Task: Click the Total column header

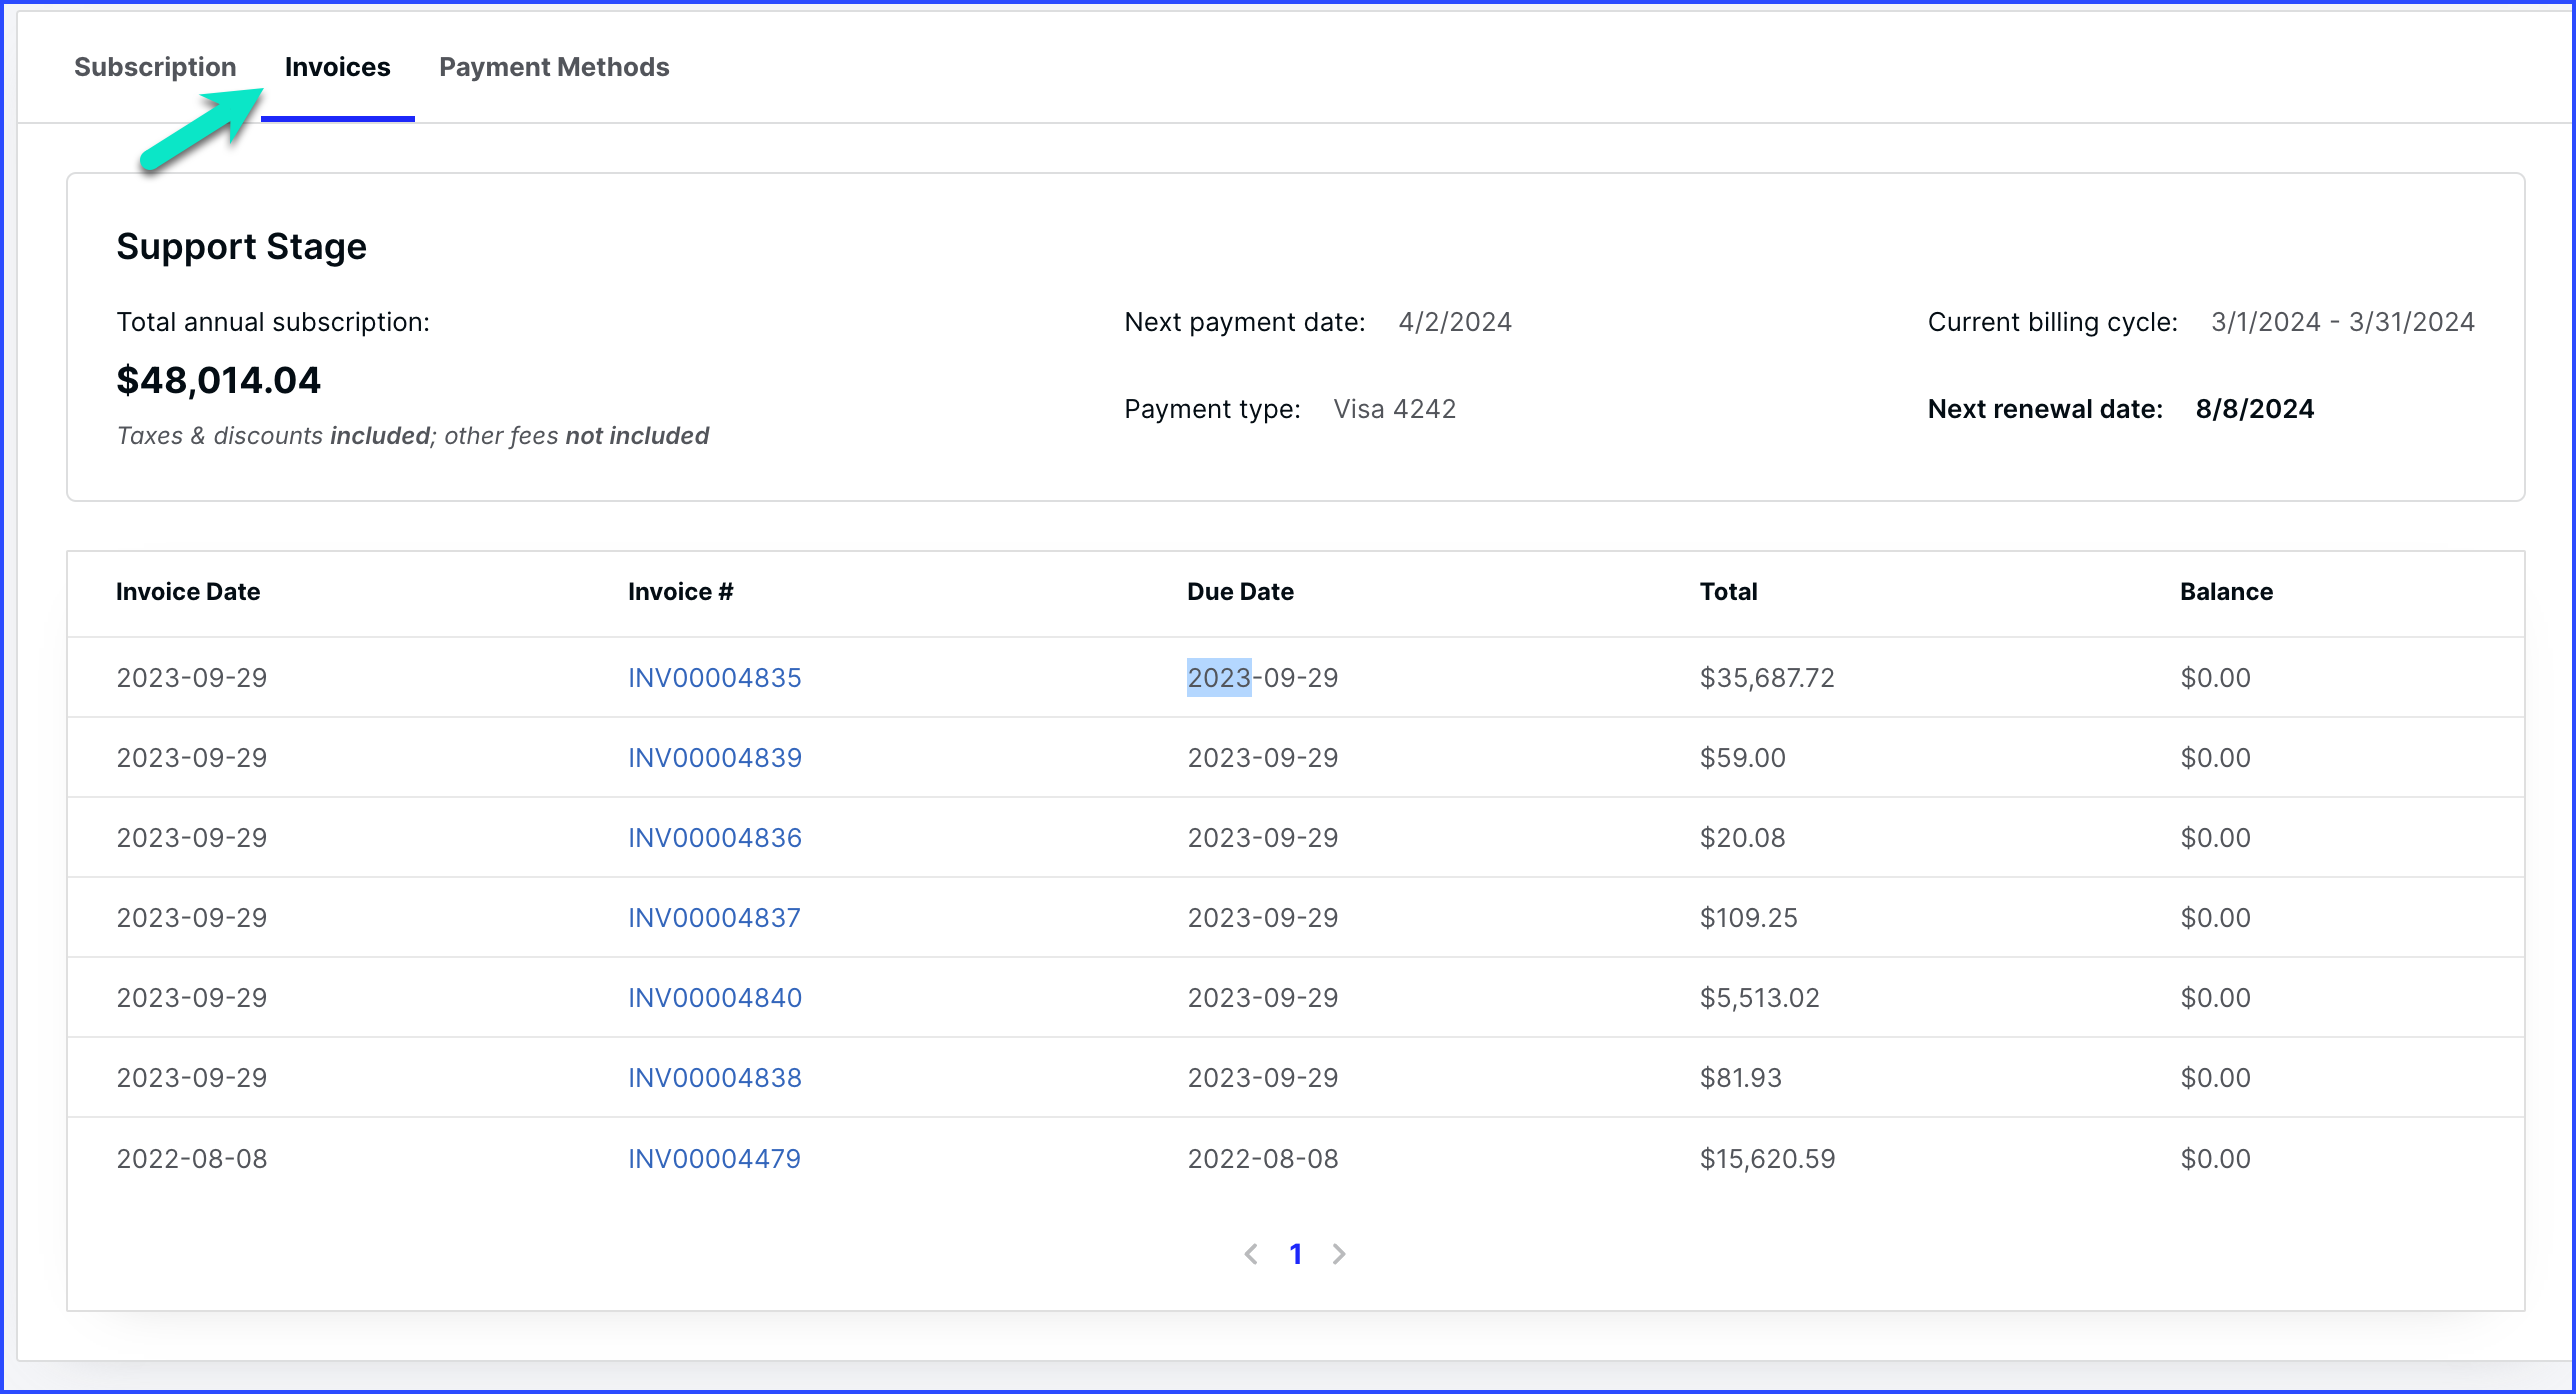Action: [x=1728, y=592]
